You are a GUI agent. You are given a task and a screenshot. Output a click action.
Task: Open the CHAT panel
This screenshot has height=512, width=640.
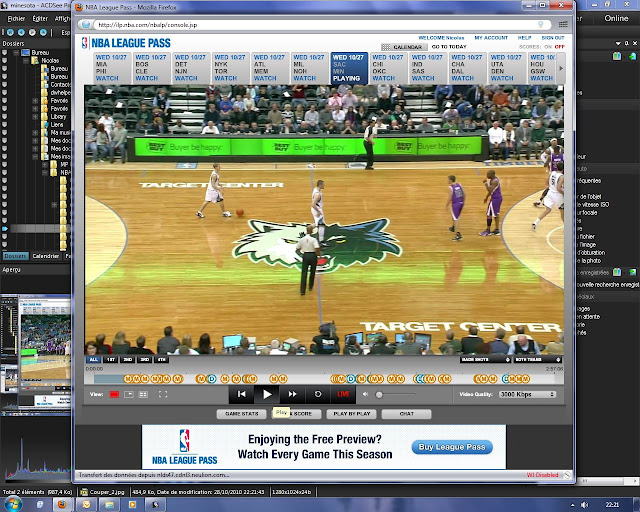(407, 414)
